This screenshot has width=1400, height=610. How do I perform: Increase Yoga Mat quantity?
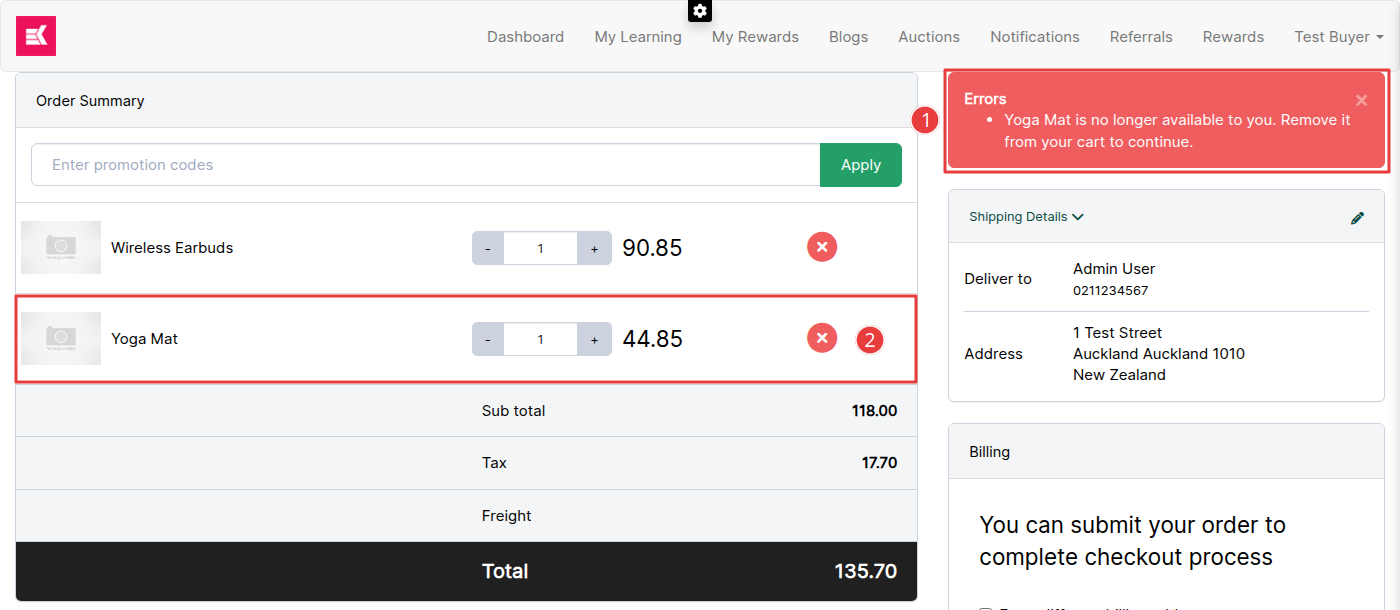click(594, 339)
